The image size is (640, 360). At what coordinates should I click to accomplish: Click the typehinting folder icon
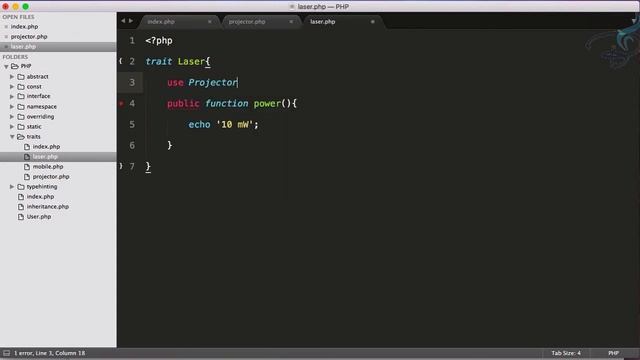(x=21, y=187)
